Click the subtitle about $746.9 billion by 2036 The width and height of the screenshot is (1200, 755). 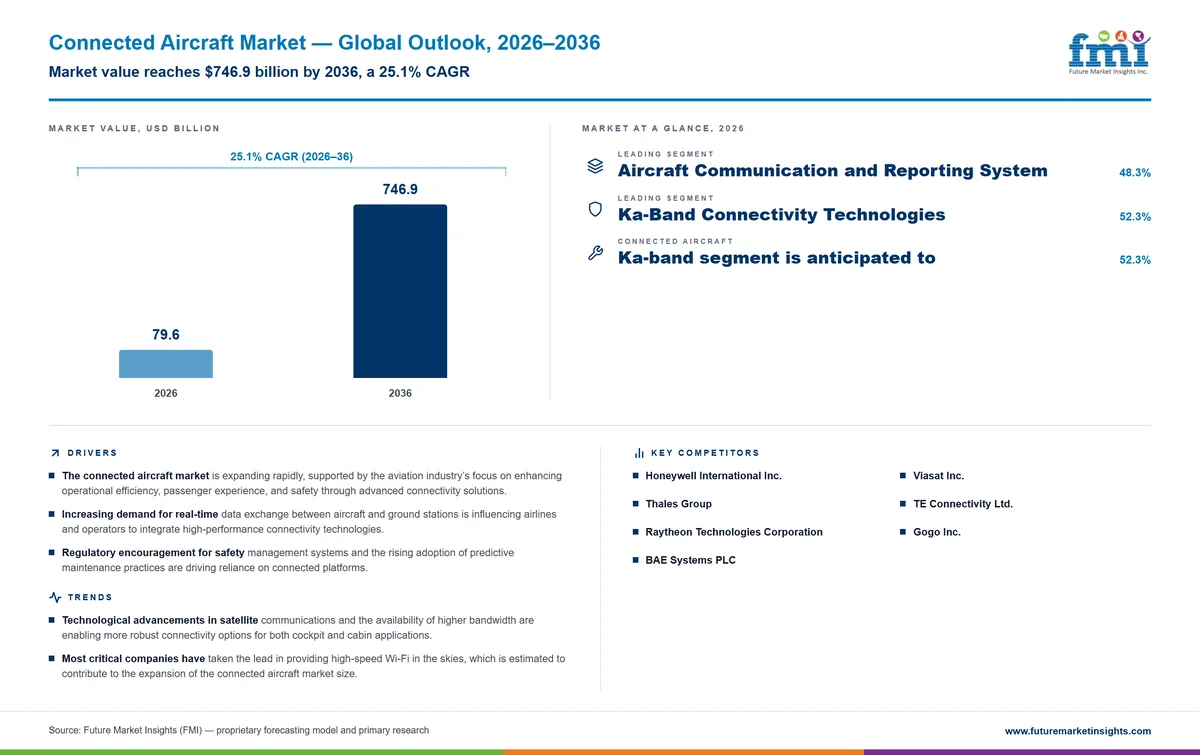click(259, 73)
